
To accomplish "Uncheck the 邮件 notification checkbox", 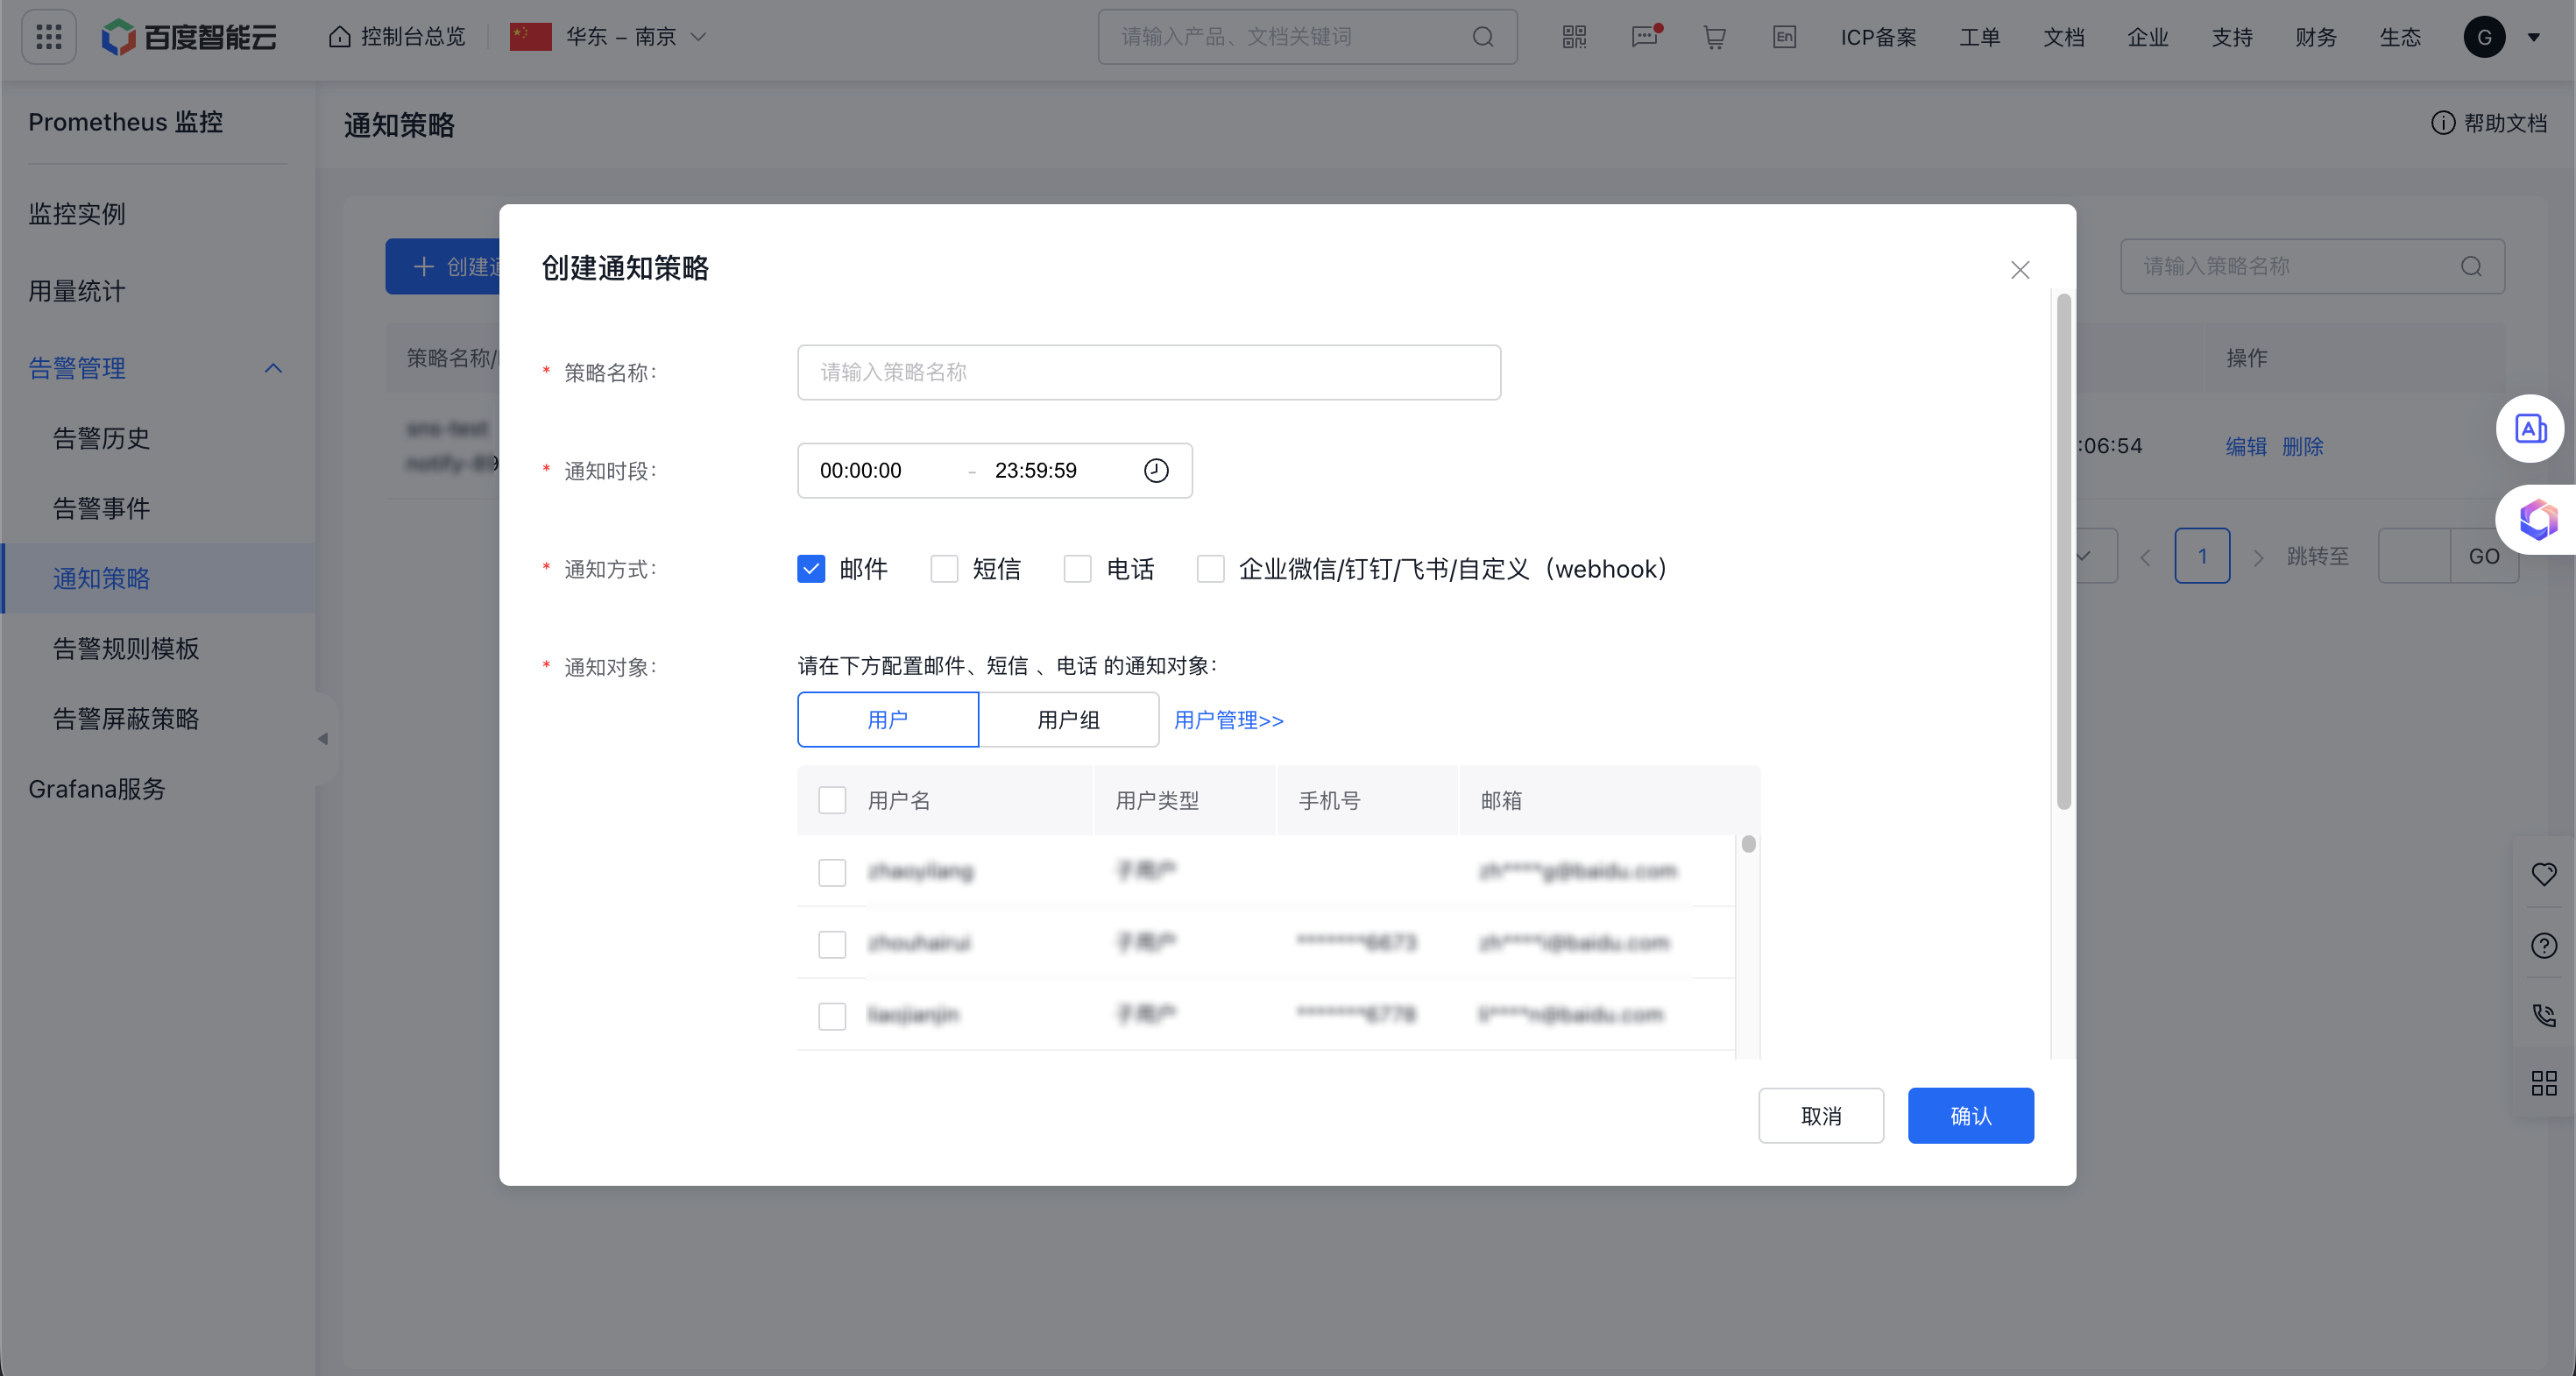I will click(x=811, y=569).
